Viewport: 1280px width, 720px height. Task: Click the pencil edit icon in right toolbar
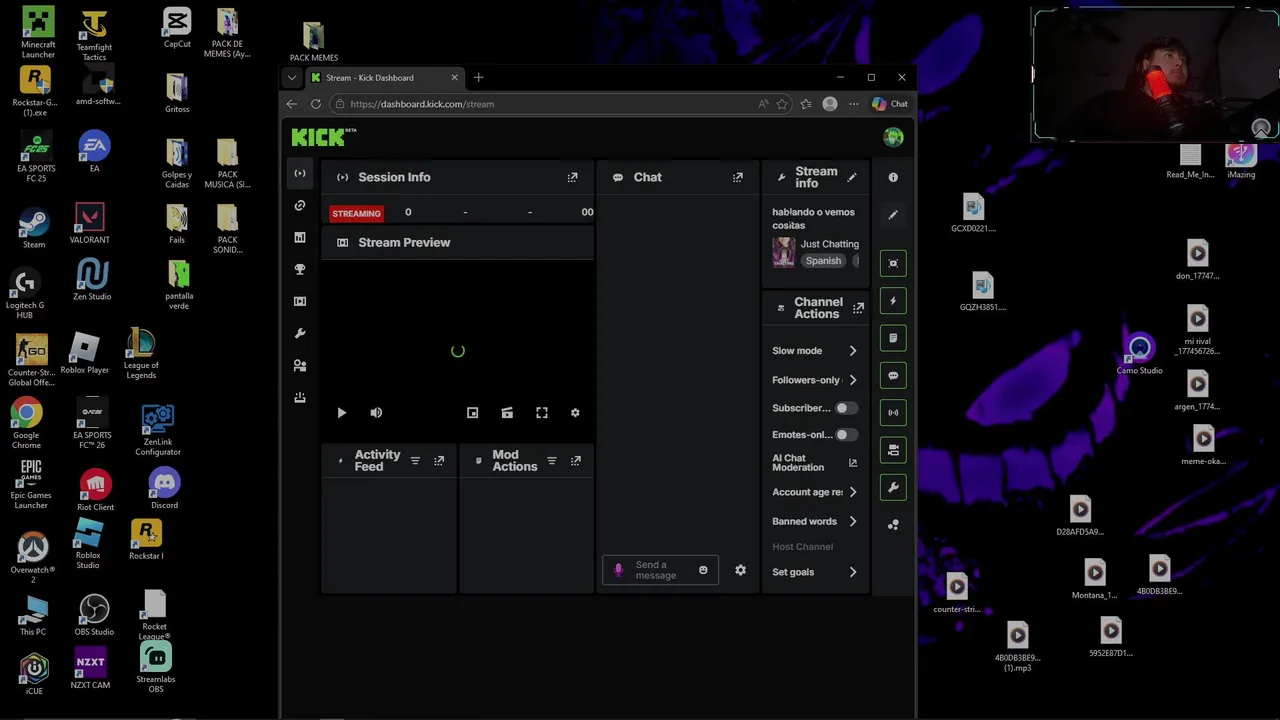(893, 214)
